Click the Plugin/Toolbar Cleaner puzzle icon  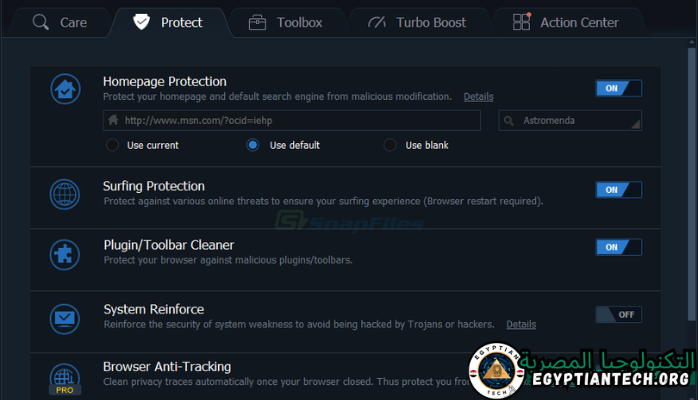(65, 251)
